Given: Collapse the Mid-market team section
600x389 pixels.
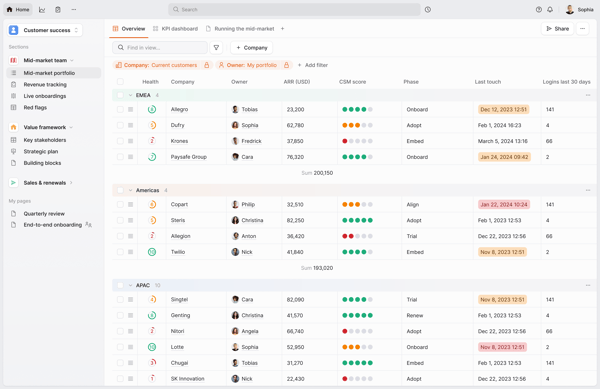Looking at the screenshot, I should pyautogui.click(x=72, y=60).
